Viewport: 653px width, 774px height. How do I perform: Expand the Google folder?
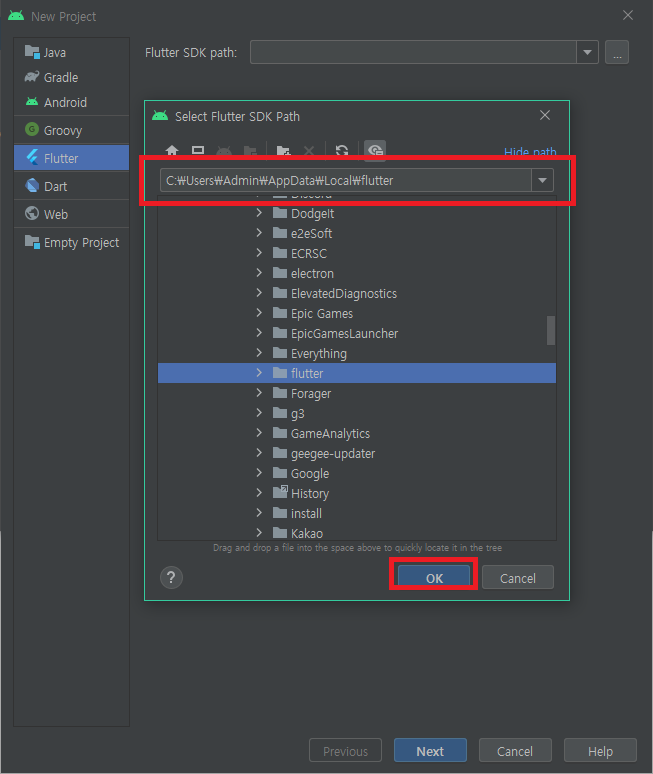coord(259,473)
